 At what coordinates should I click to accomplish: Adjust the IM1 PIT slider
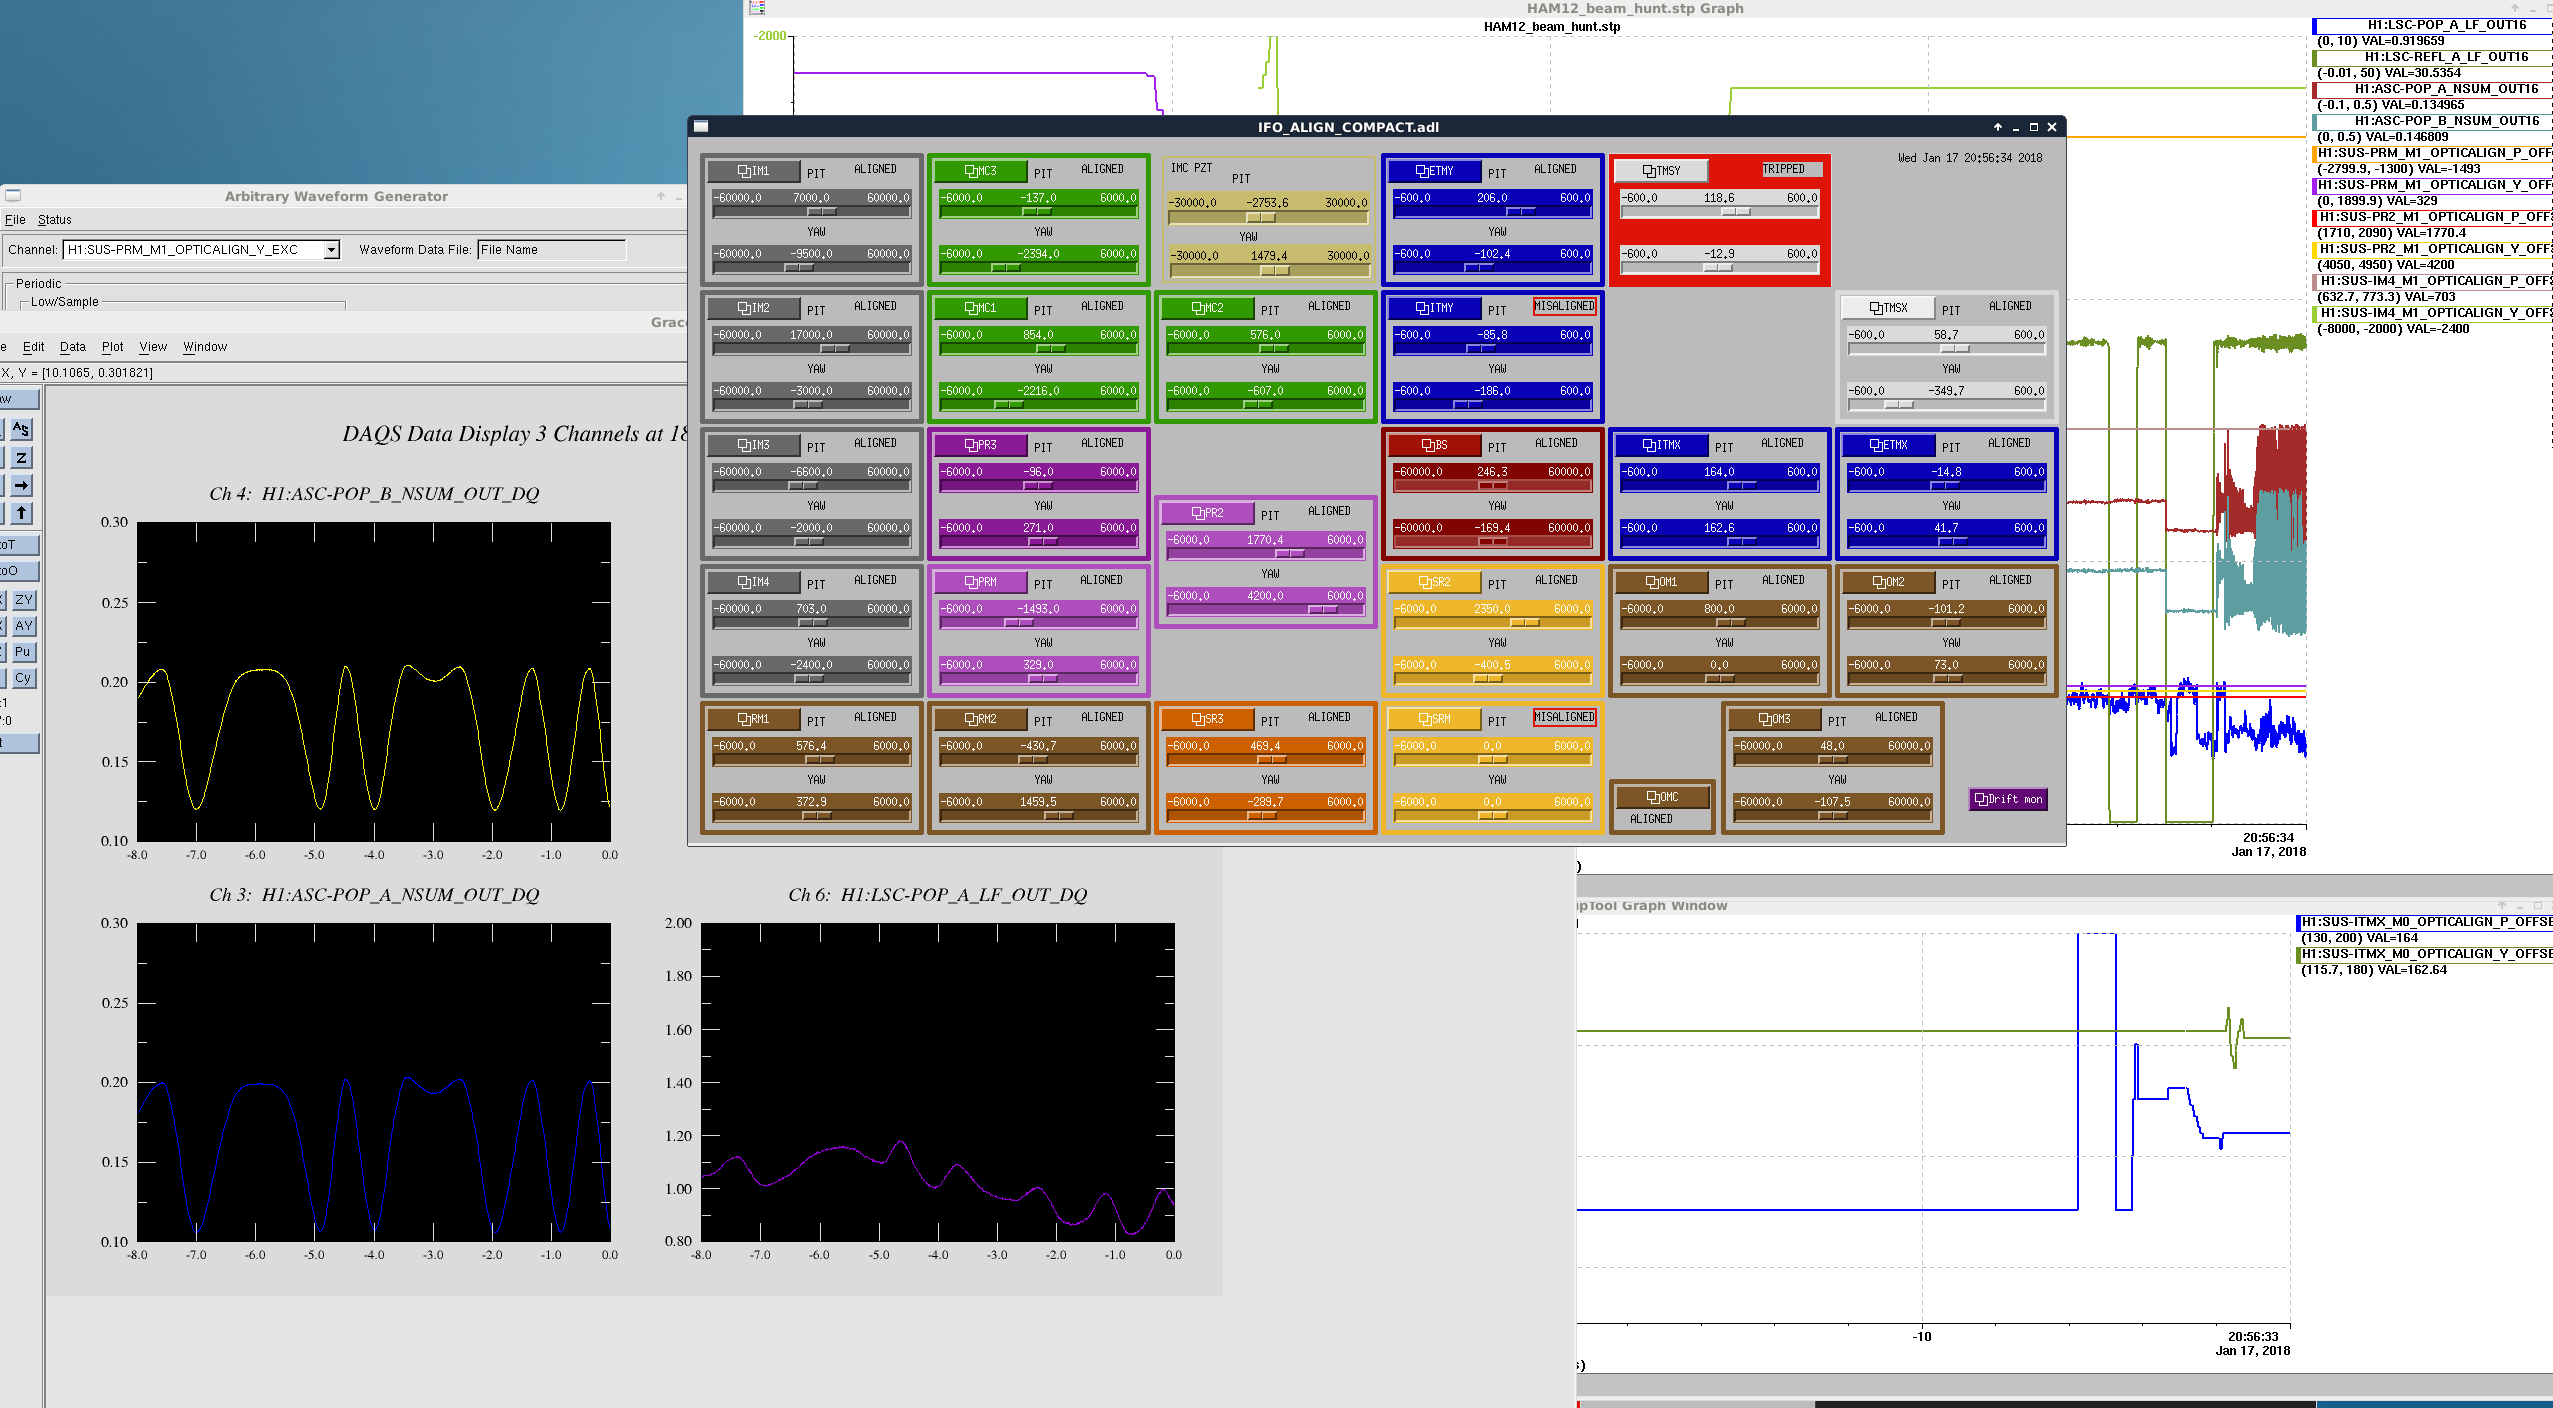coord(811,212)
